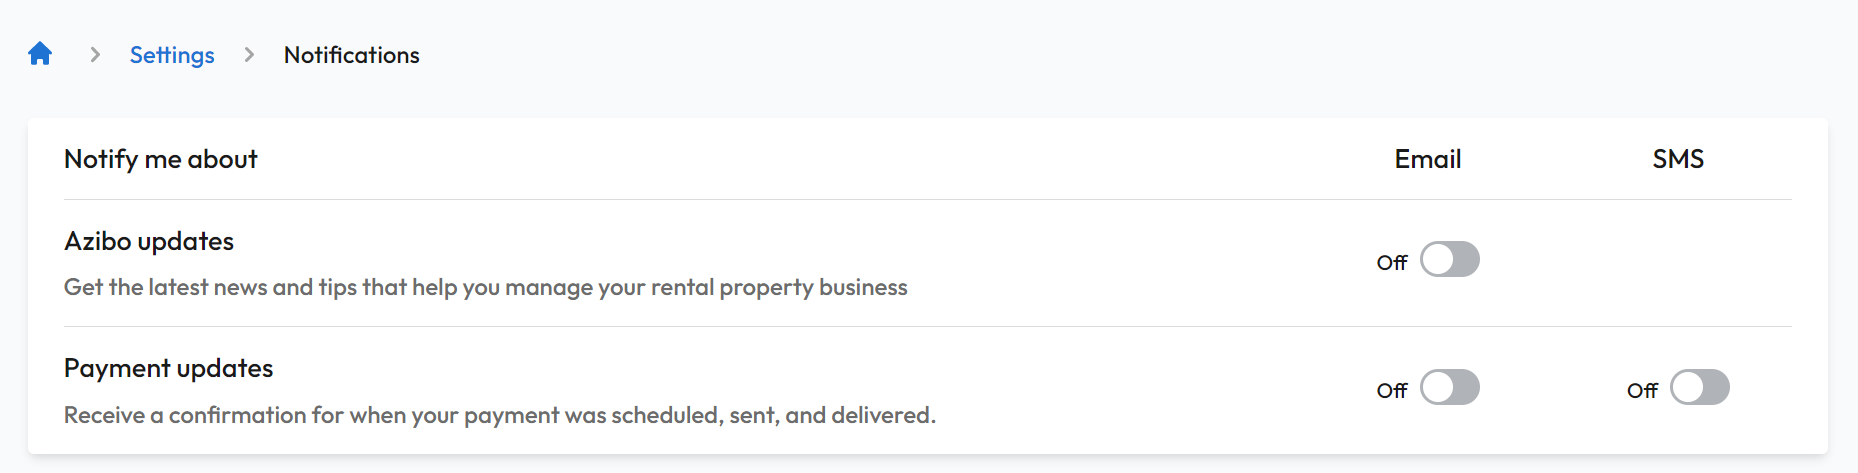Click the Notify me about heading
This screenshot has width=1858, height=473.
[161, 159]
